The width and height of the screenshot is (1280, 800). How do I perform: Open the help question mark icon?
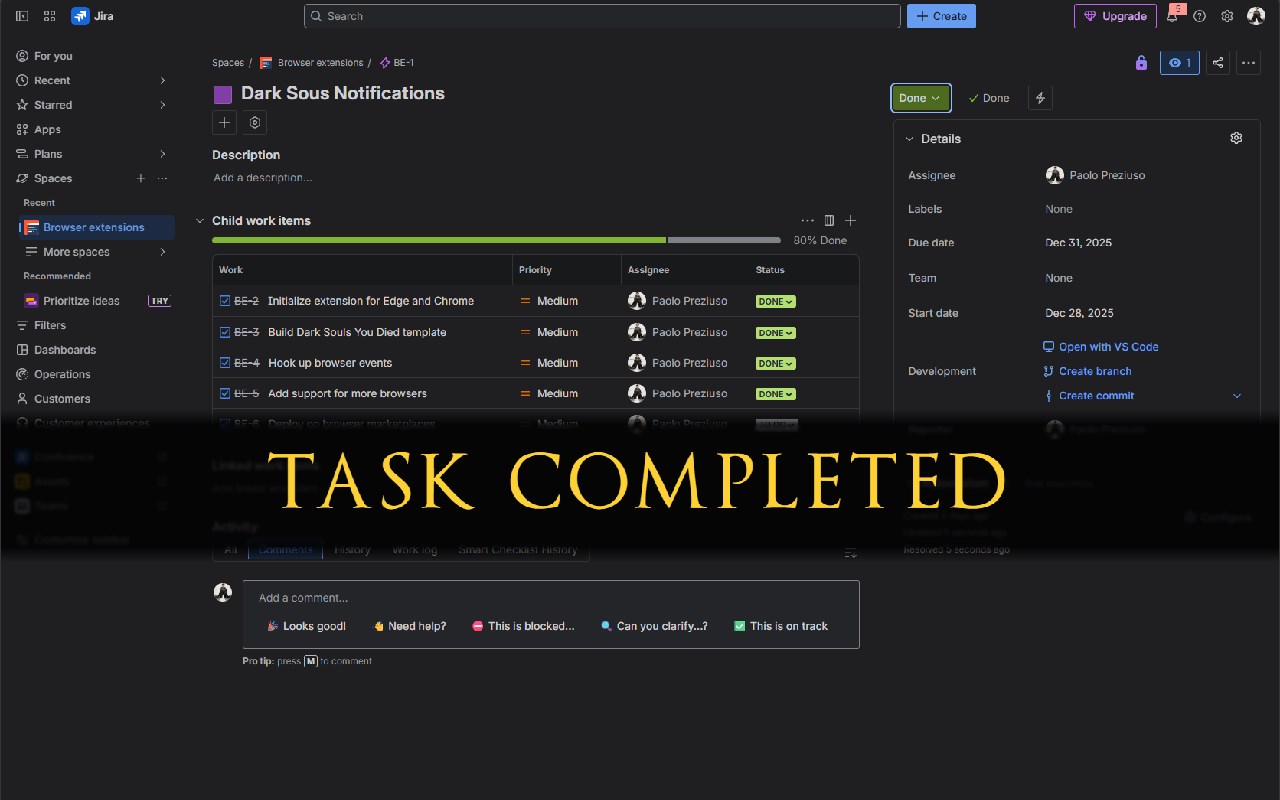[1200, 16]
